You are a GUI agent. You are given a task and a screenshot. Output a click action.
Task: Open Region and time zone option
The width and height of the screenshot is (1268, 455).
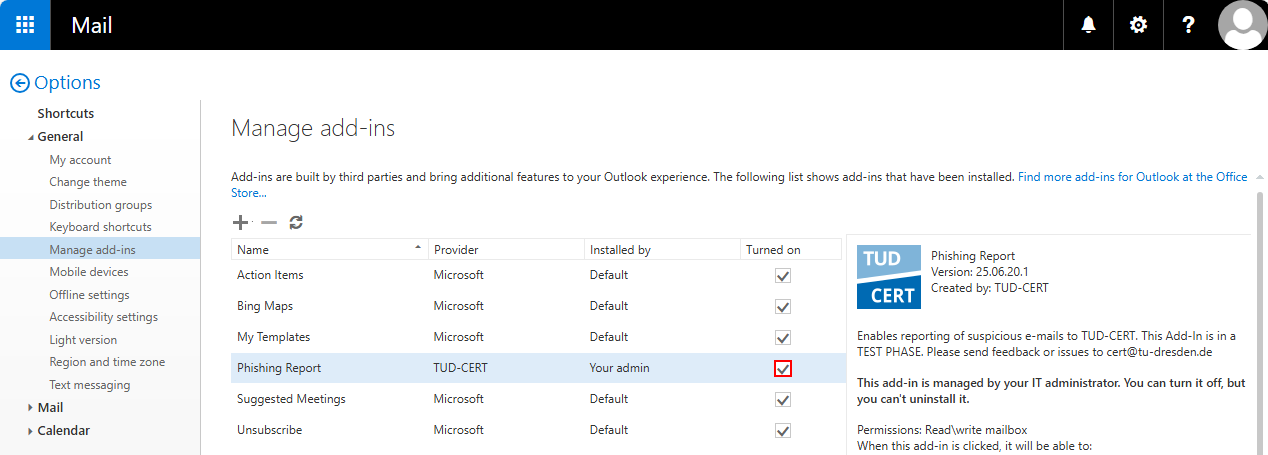[107, 362]
